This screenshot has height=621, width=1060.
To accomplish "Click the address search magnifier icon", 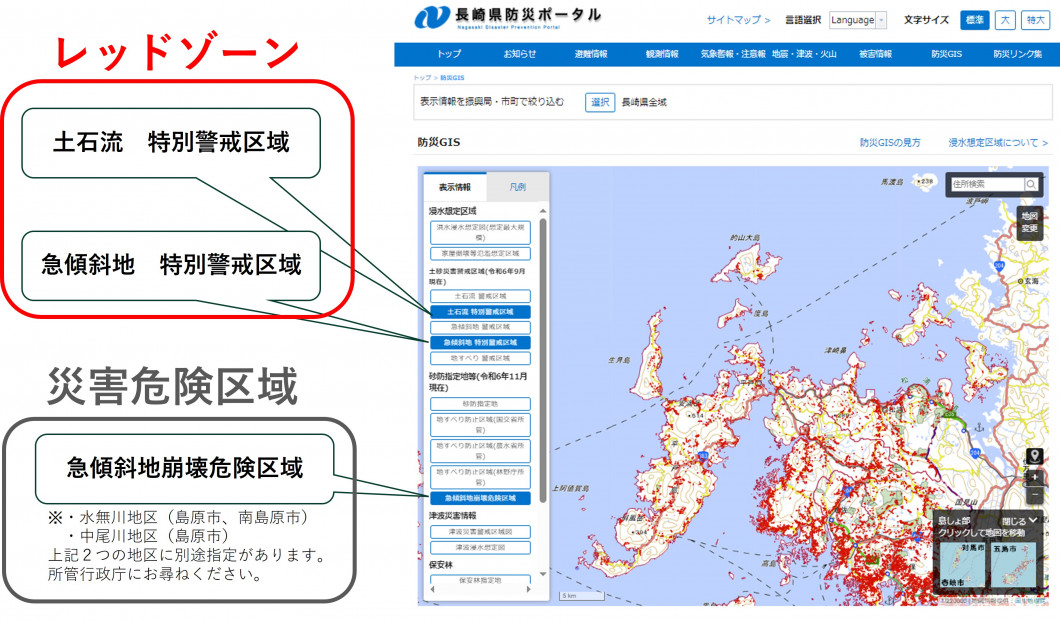I will (1031, 184).
